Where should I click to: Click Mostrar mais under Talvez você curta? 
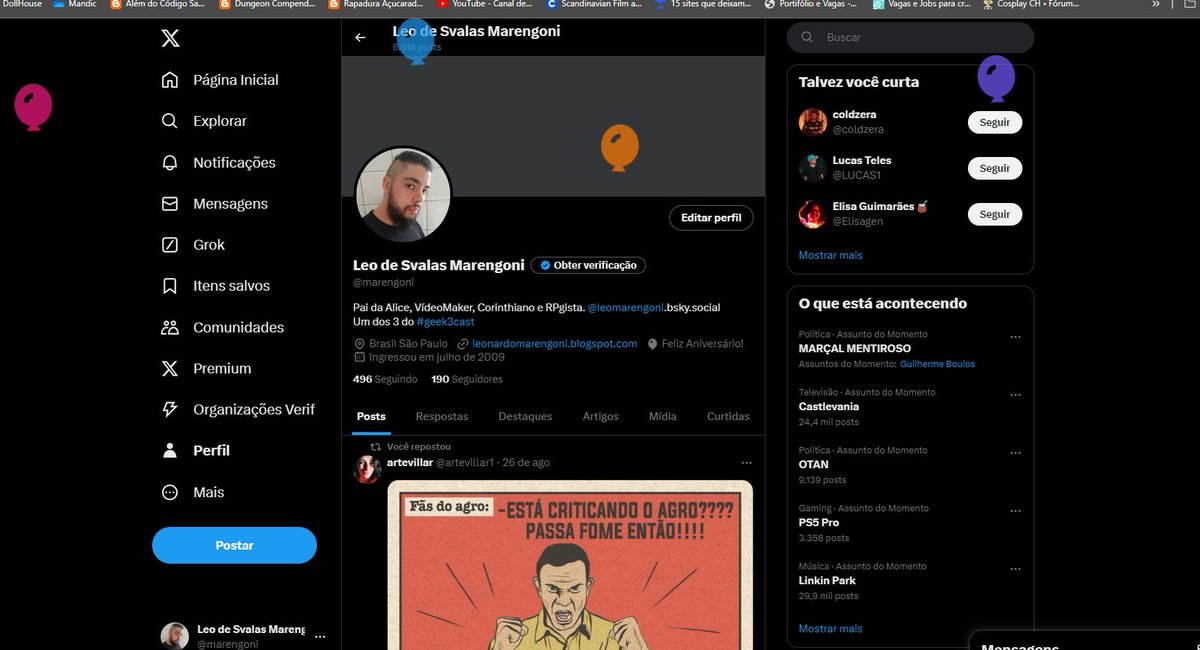[830, 255]
